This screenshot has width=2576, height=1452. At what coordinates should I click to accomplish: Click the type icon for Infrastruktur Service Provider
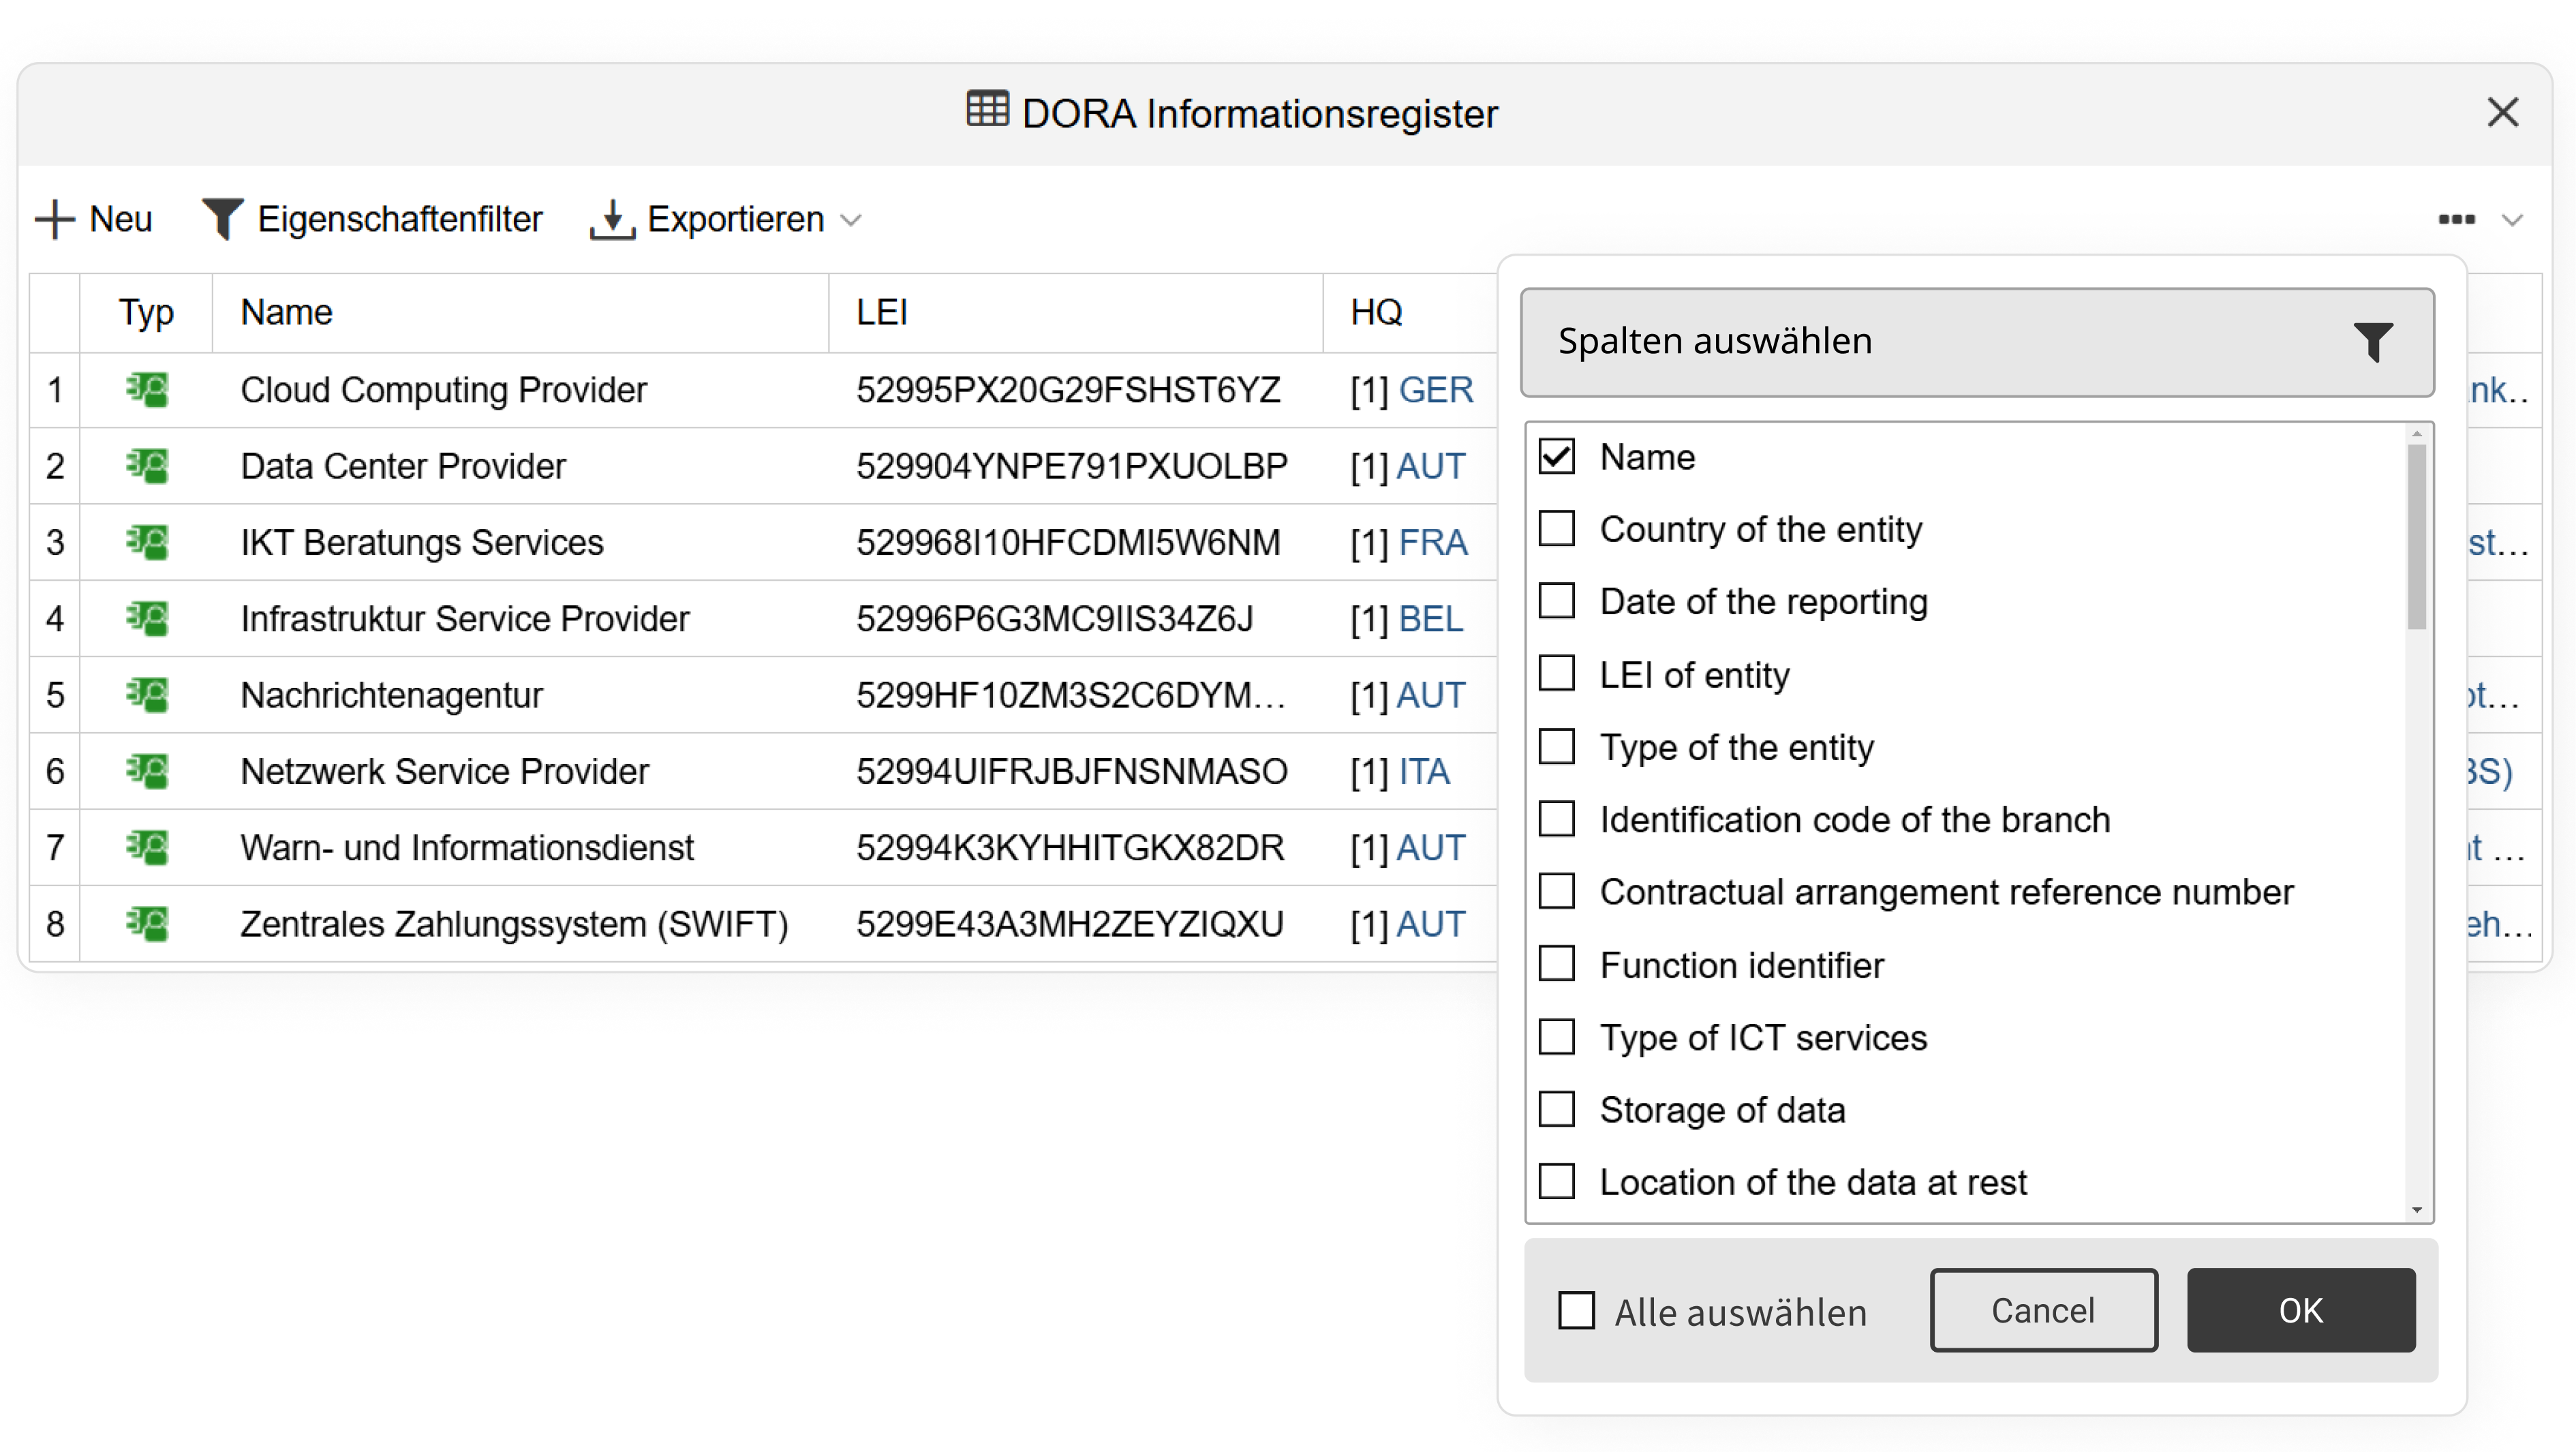(x=147, y=618)
